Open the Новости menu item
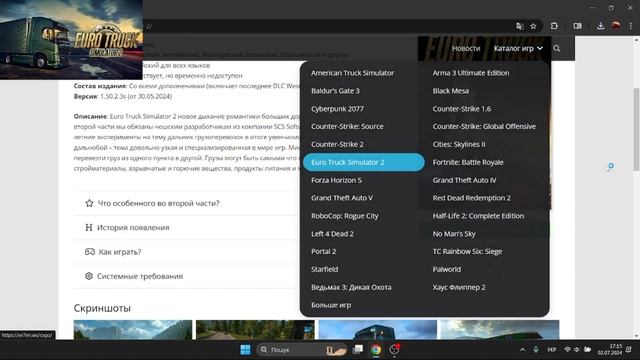Viewport: 640px width, 360px height. click(466, 48)
